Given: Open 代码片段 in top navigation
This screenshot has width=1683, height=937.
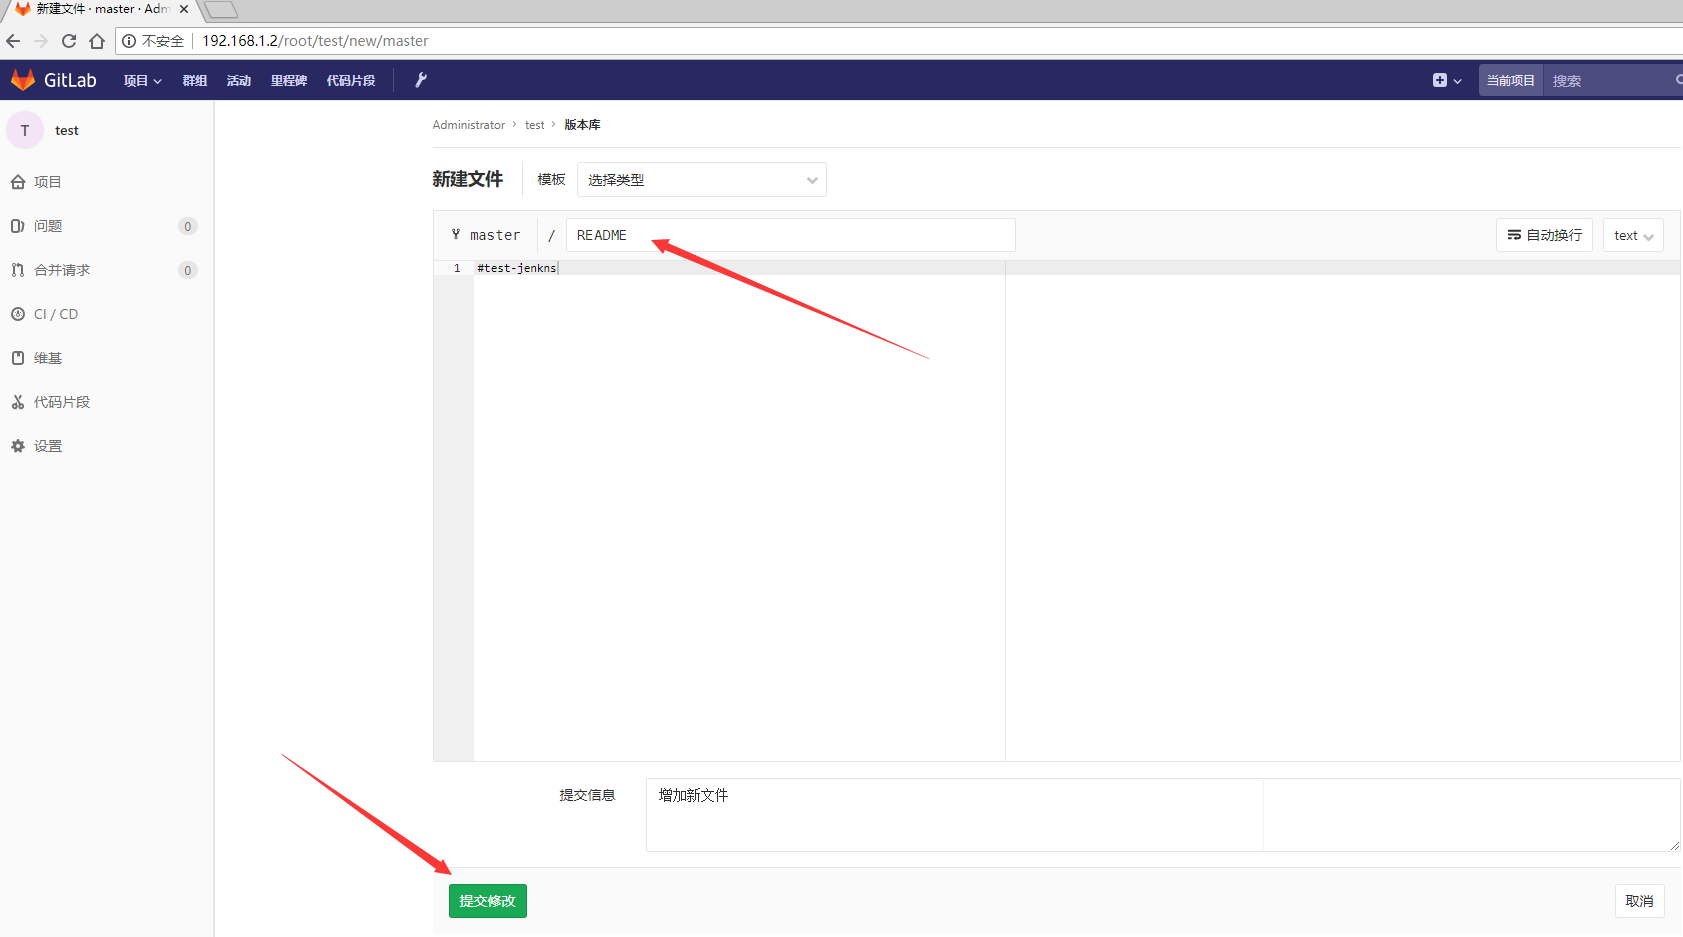Looking at the screenshot, I should (351, 81).
